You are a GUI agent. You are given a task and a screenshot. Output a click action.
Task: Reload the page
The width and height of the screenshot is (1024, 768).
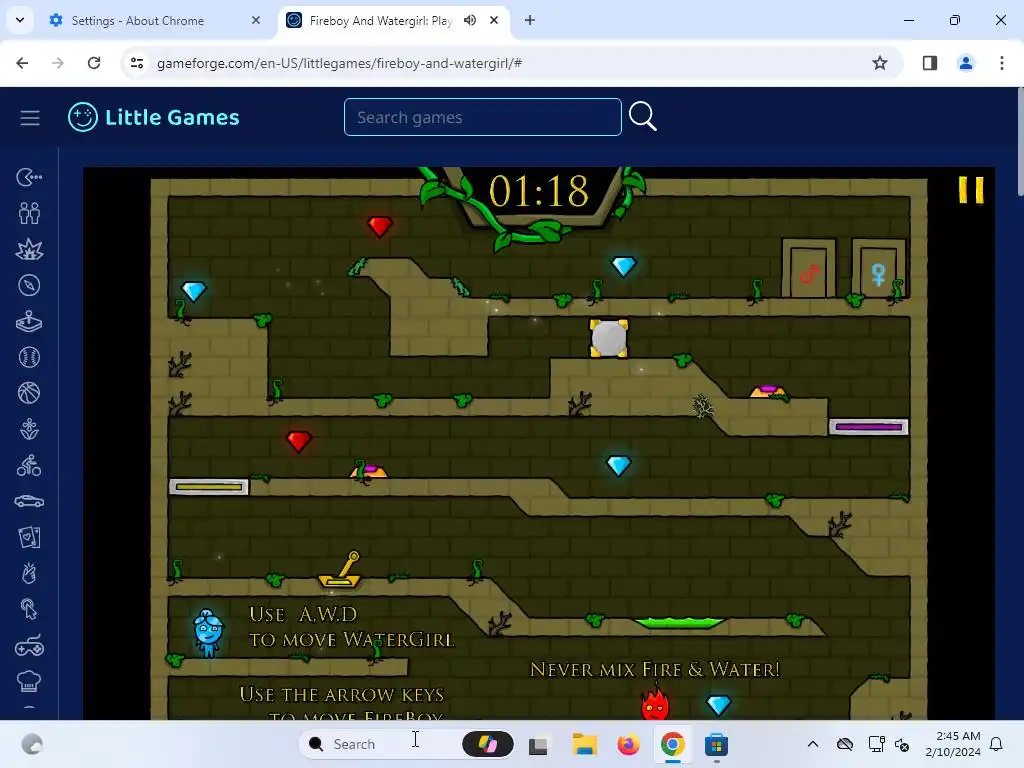pyautogui.click(x=94, y=63)
